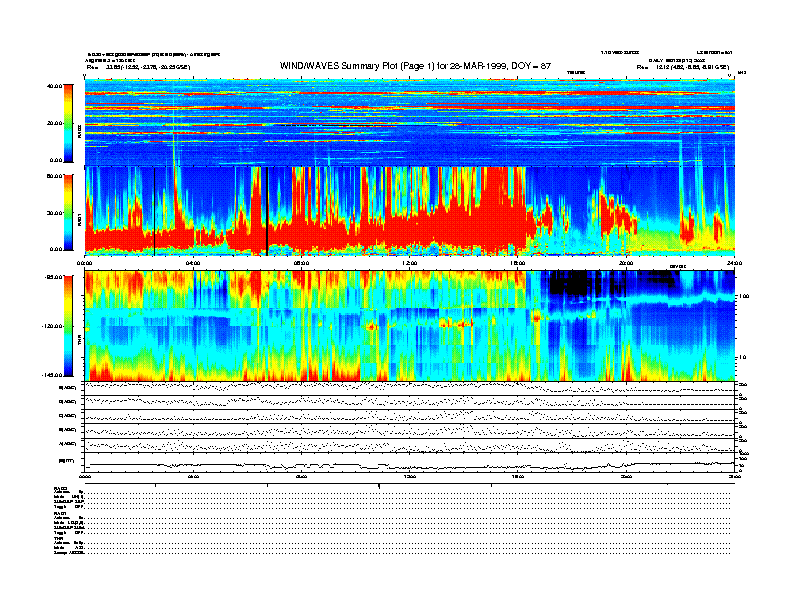Open the RAD2 spectrogram panel
792x612 pixels.
(410, 122)
